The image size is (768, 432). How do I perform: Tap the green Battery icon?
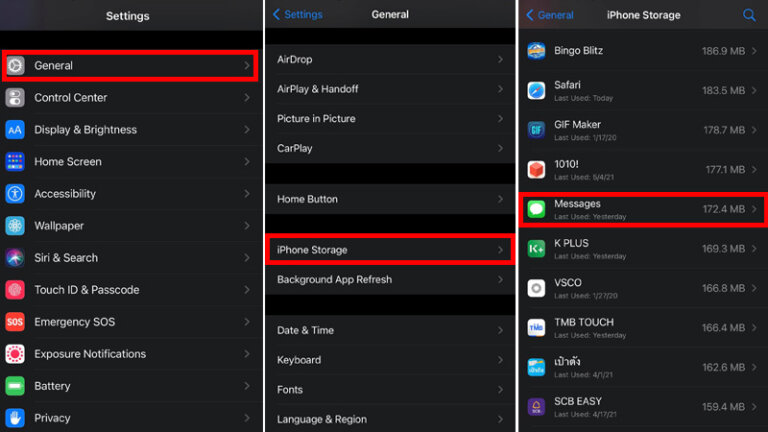point(15,386)
